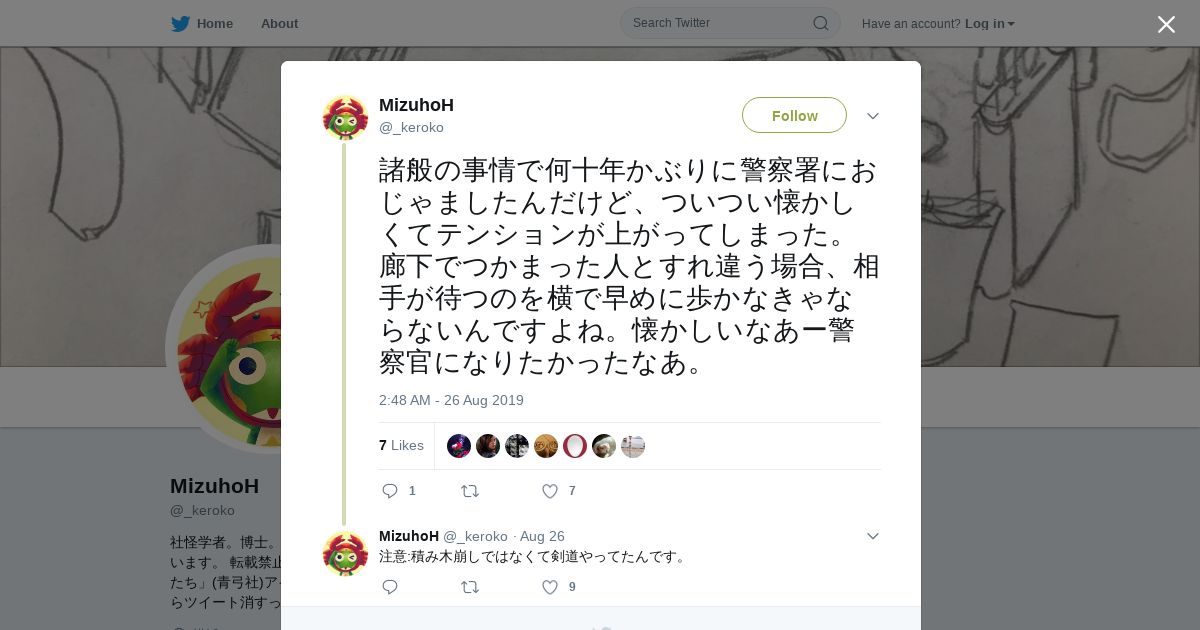
Task: Expand main tweet options chevron
Action: pos(873,116)
